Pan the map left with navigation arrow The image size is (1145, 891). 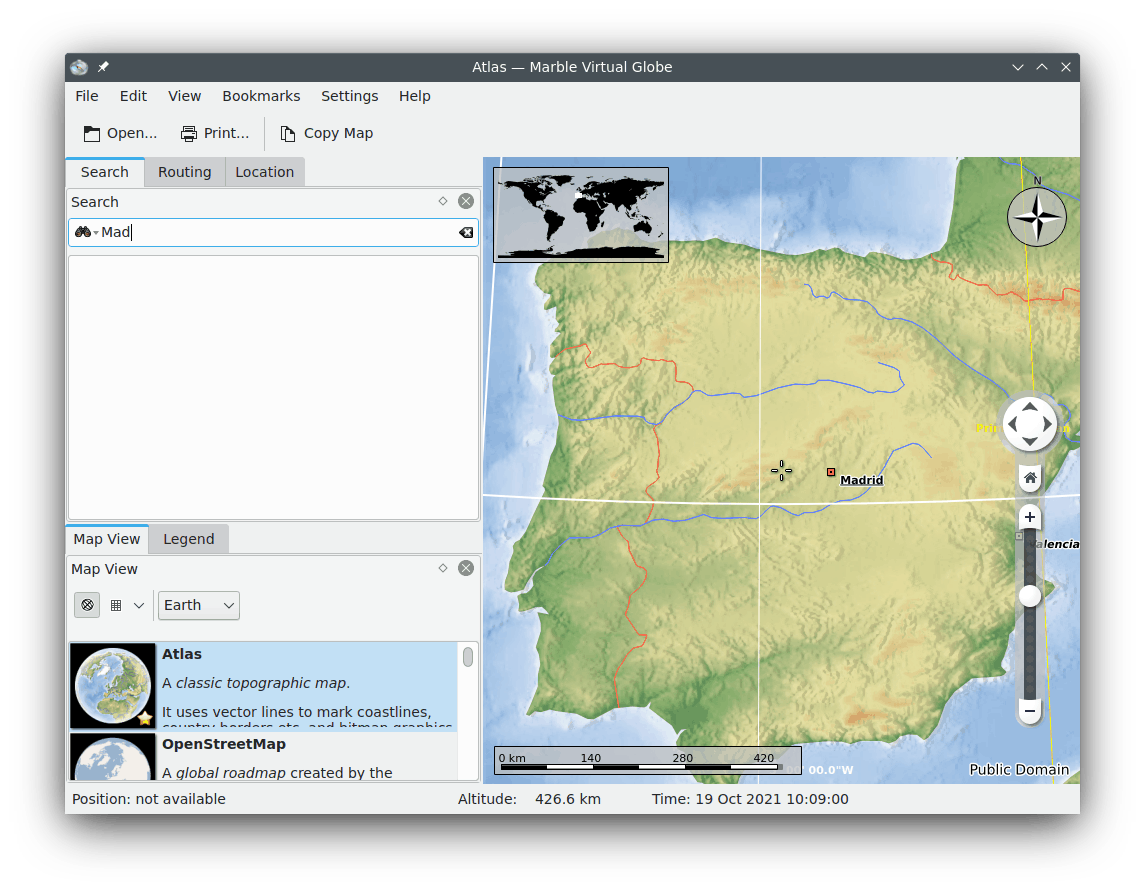1013,424
